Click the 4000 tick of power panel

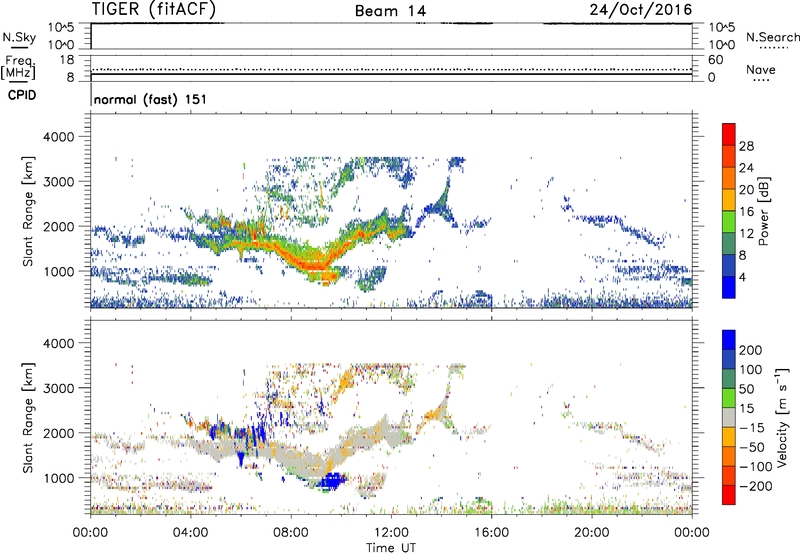(x=58, y=137)
